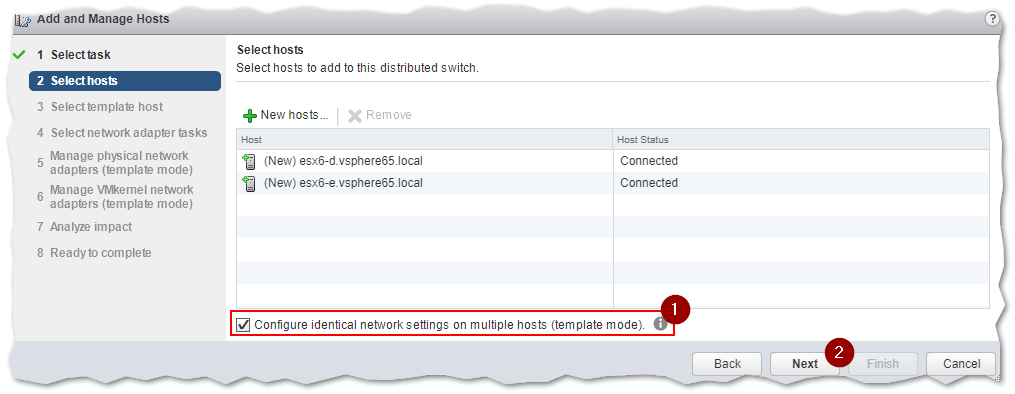Screen dimensions: 1015x394
Task: Click the resize grip at dialog corner
Action: [x=998, y=378]
